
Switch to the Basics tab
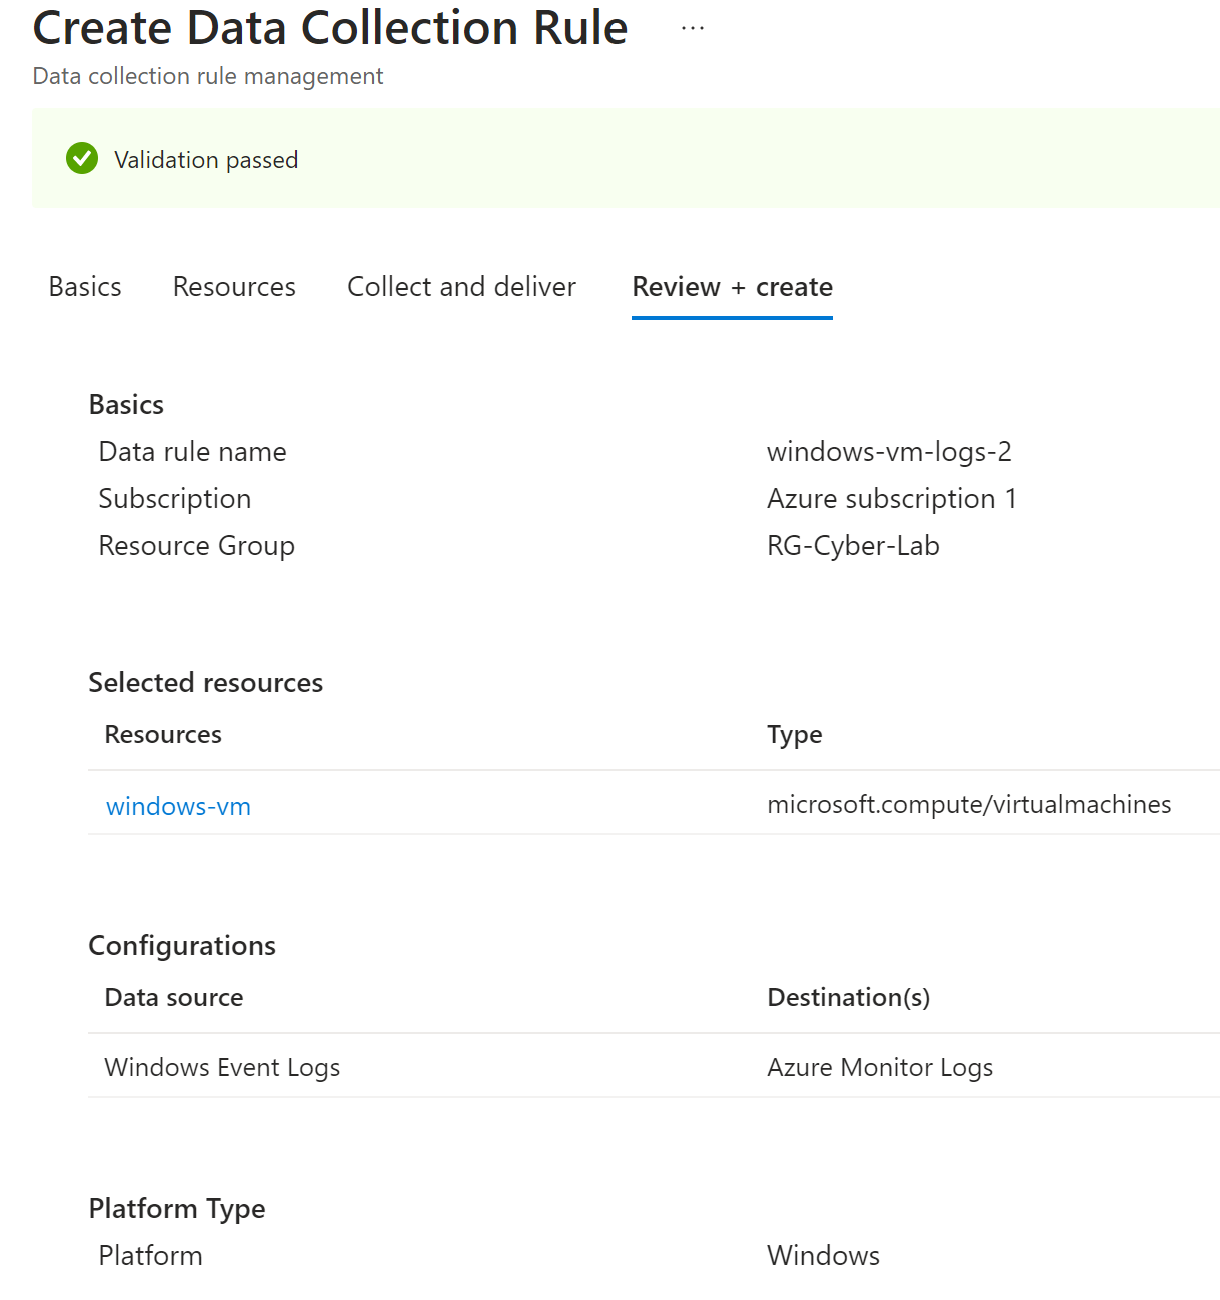pos(84,287)
